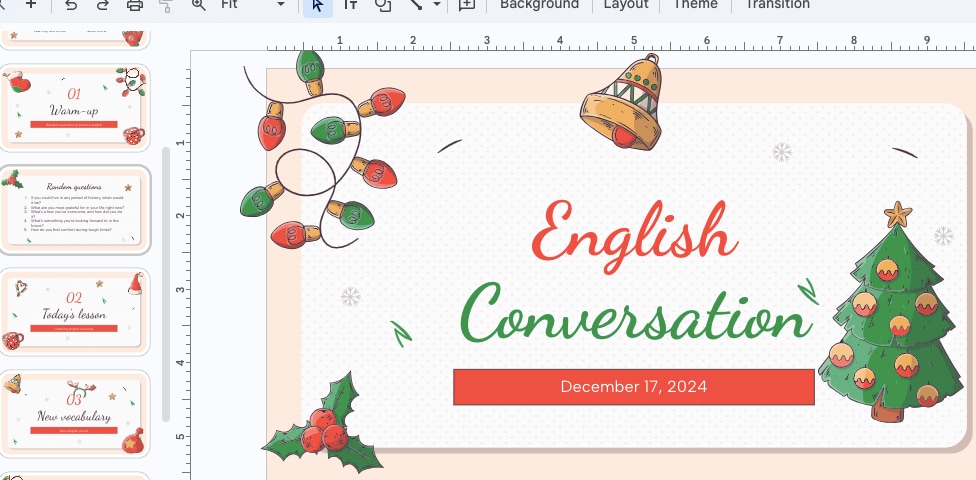Open the Layout menu
Screen dimensions: 976x480
point(626,4)
